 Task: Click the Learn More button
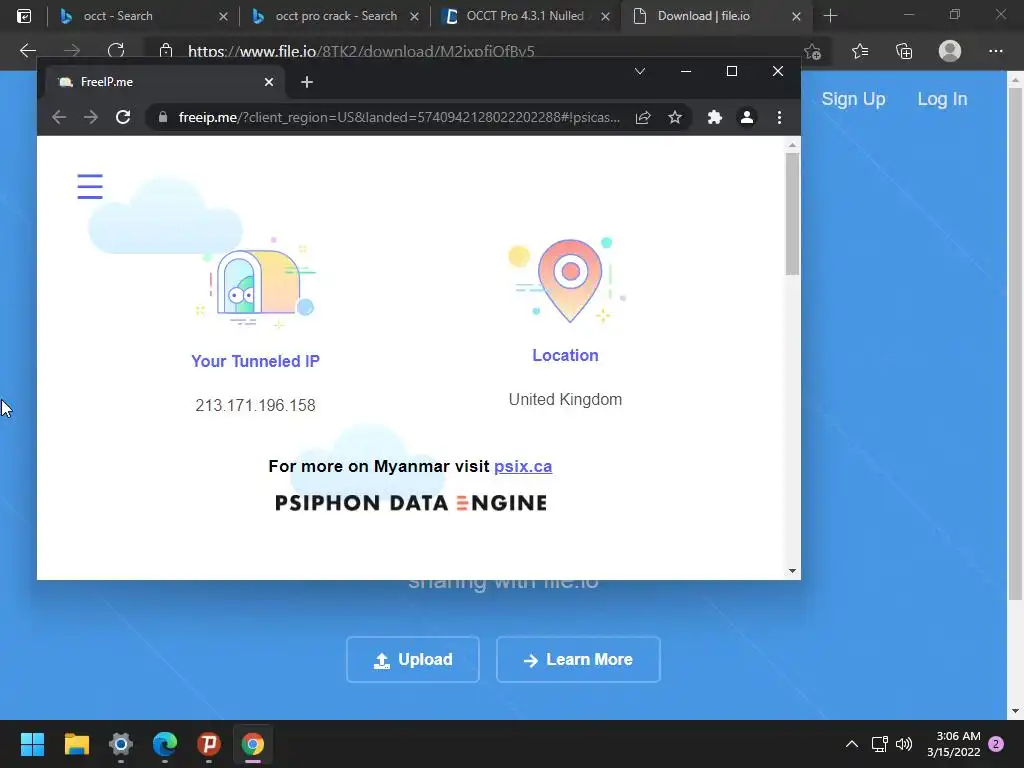578,660
